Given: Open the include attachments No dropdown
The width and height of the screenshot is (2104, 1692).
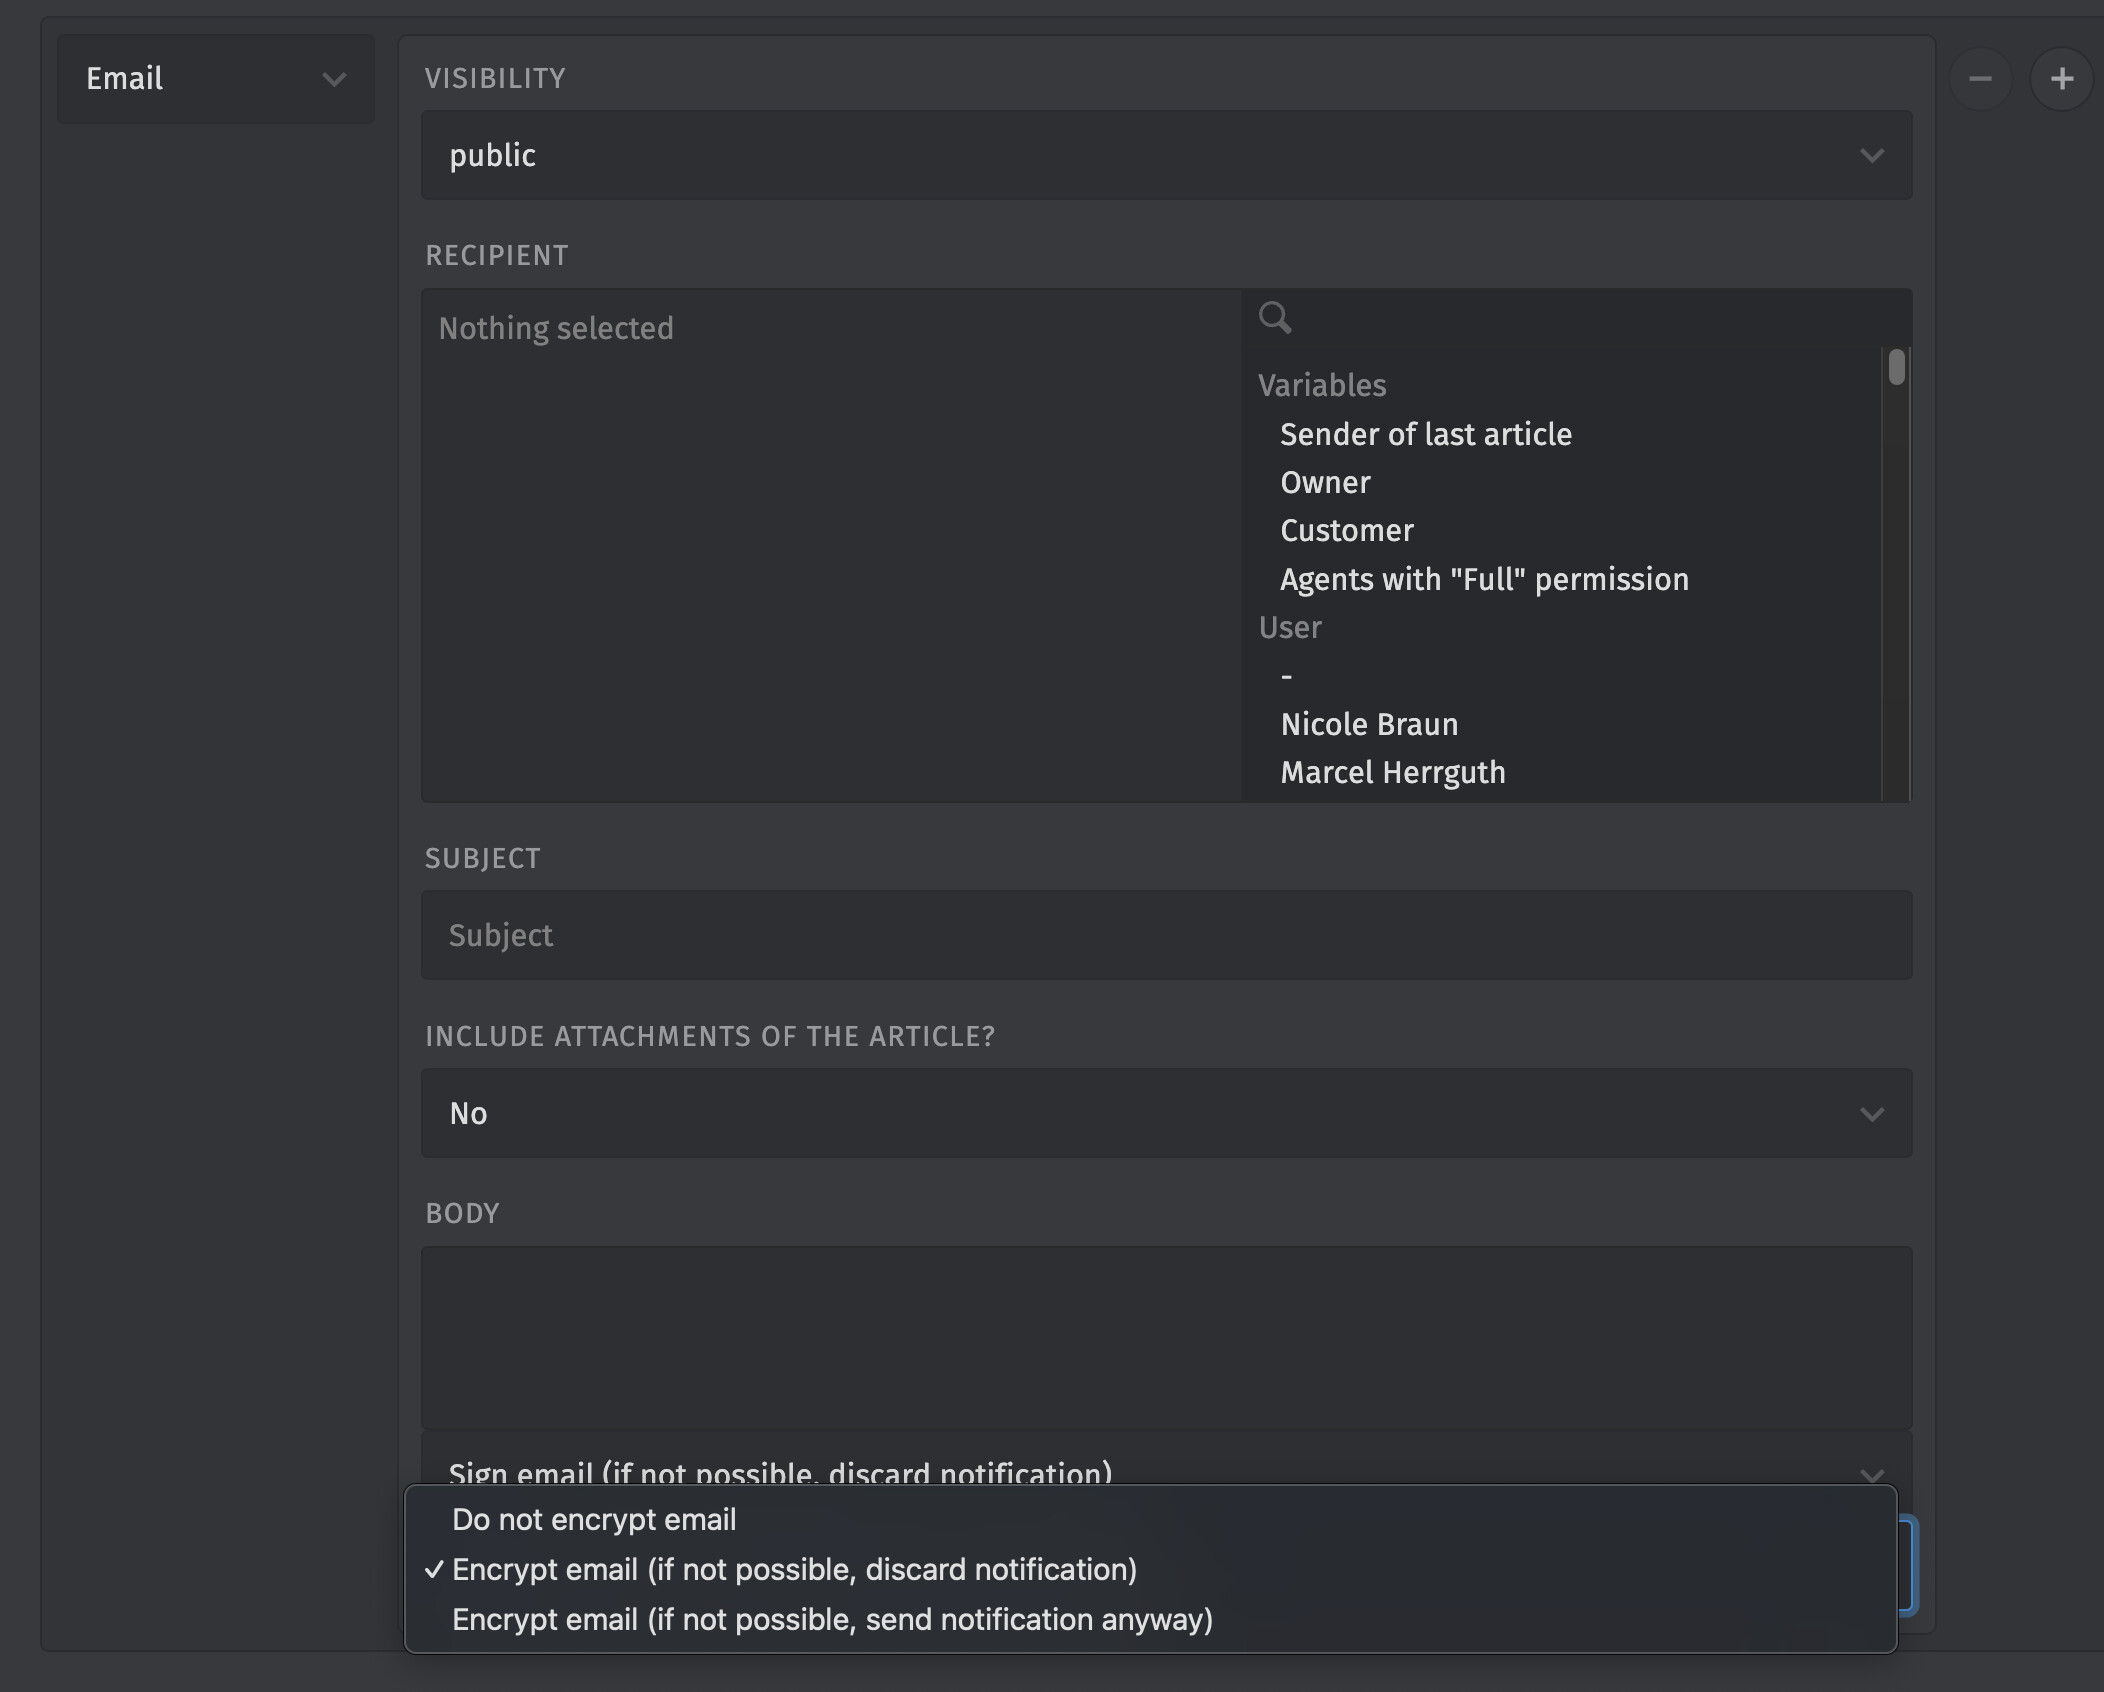Looking at the screenshot, I should [1166, 1113].
